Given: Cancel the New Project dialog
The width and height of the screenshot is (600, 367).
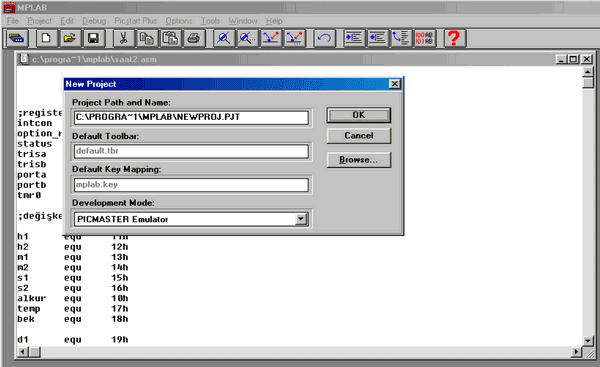Looking at the screenshot, I should click(x=359, y=136).
